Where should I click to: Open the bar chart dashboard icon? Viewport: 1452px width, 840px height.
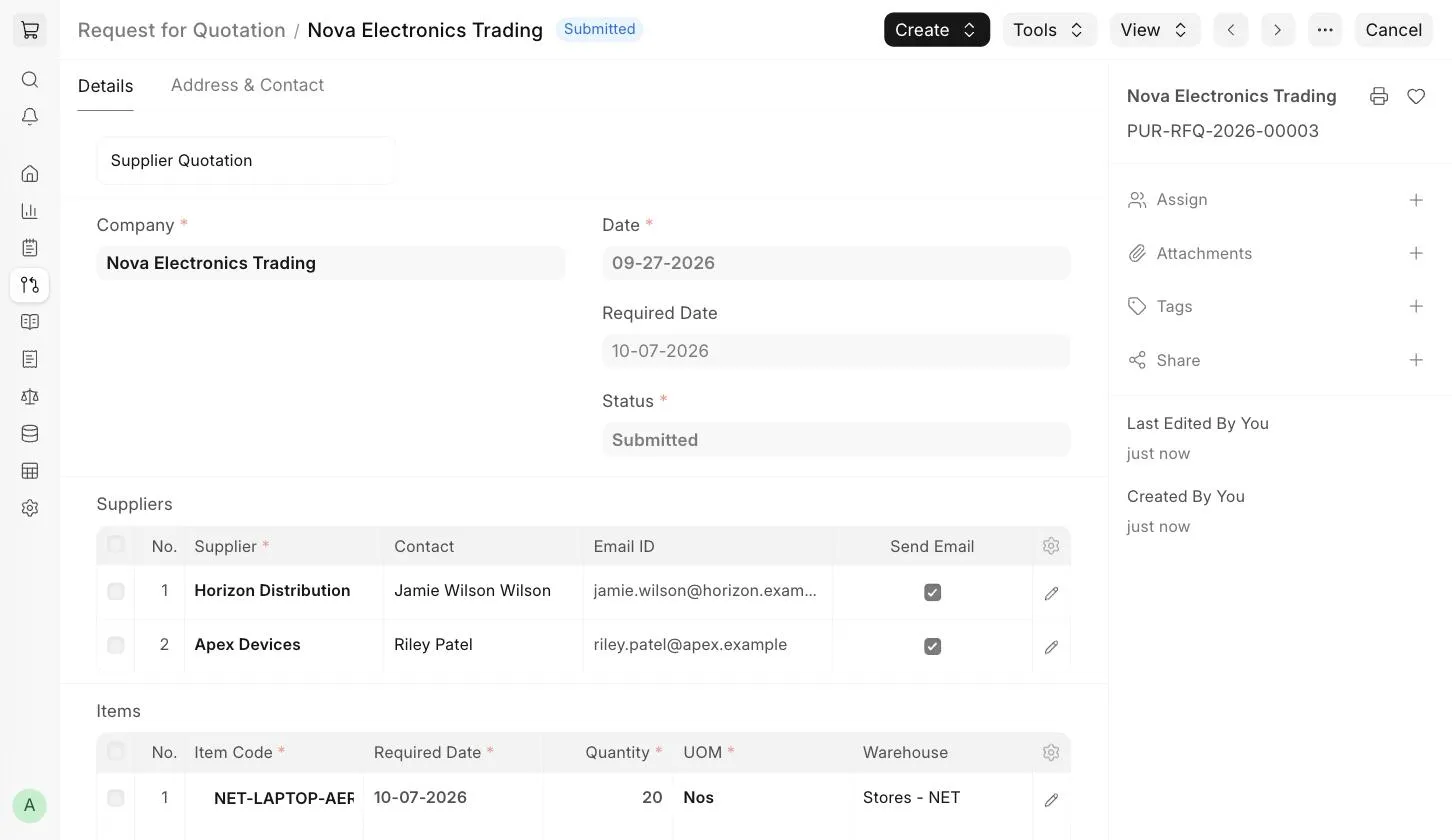[x=30, y=211]
